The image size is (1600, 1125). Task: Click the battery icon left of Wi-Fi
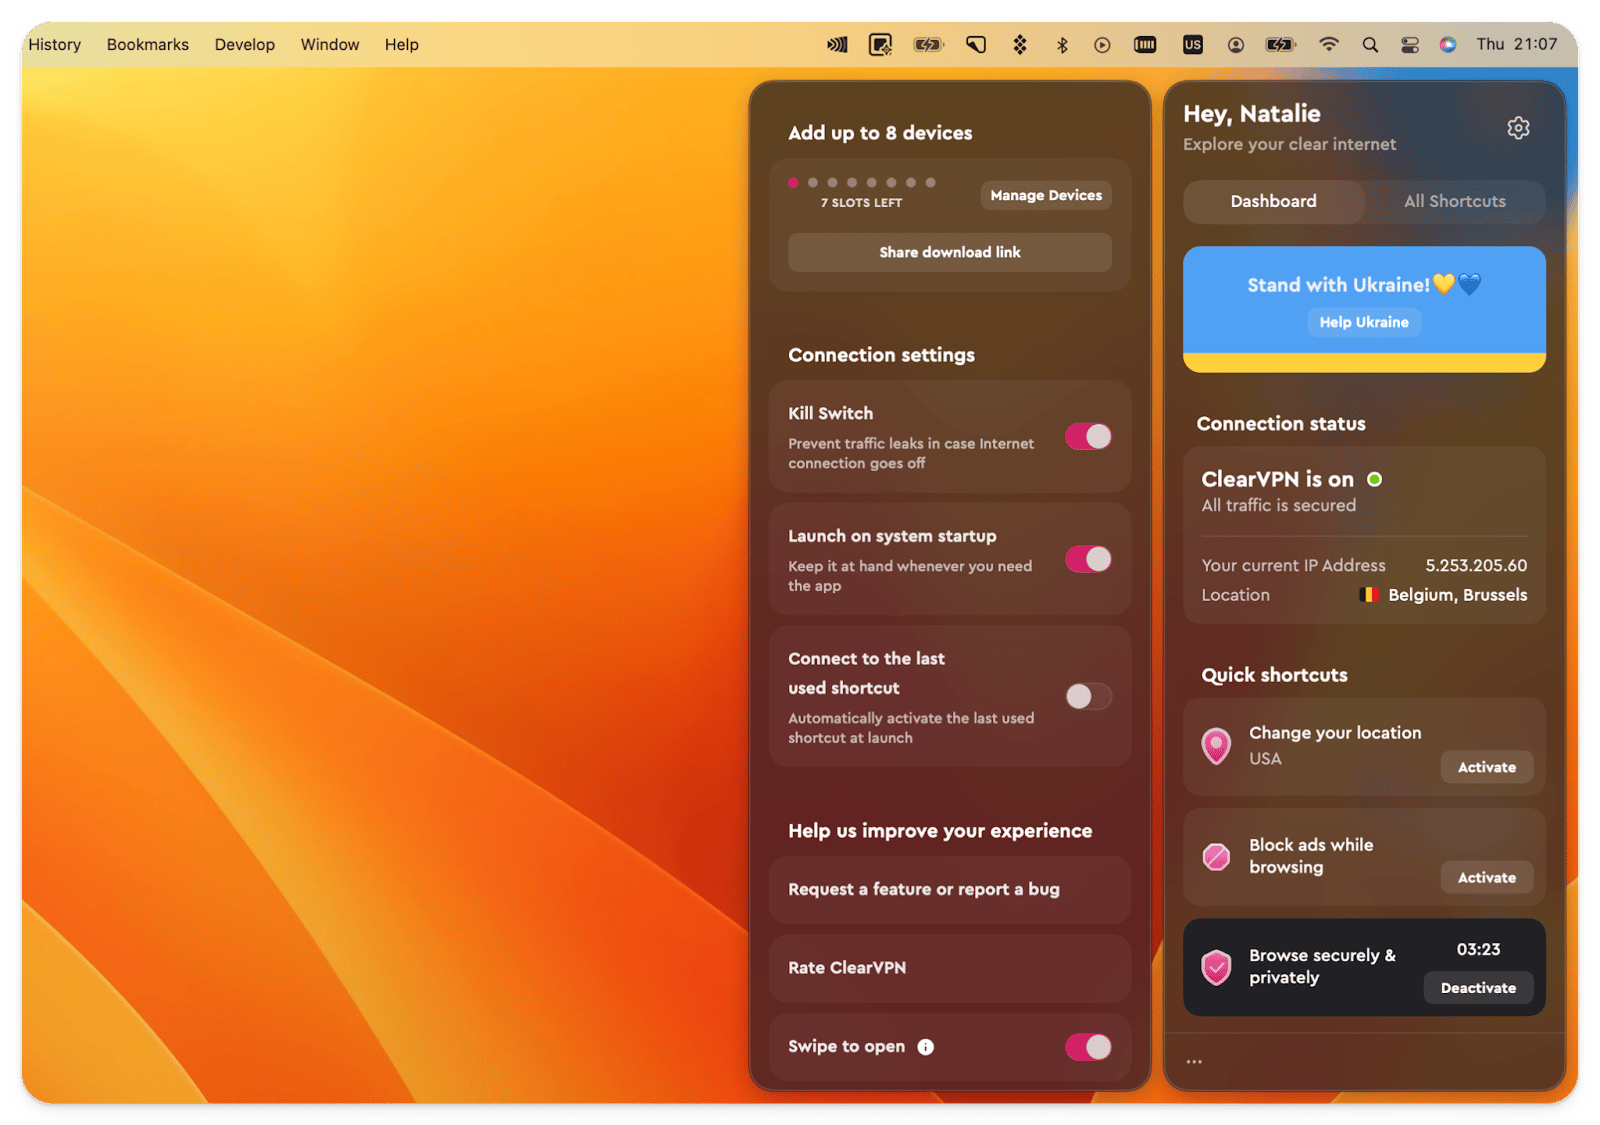click(1281, 44)
